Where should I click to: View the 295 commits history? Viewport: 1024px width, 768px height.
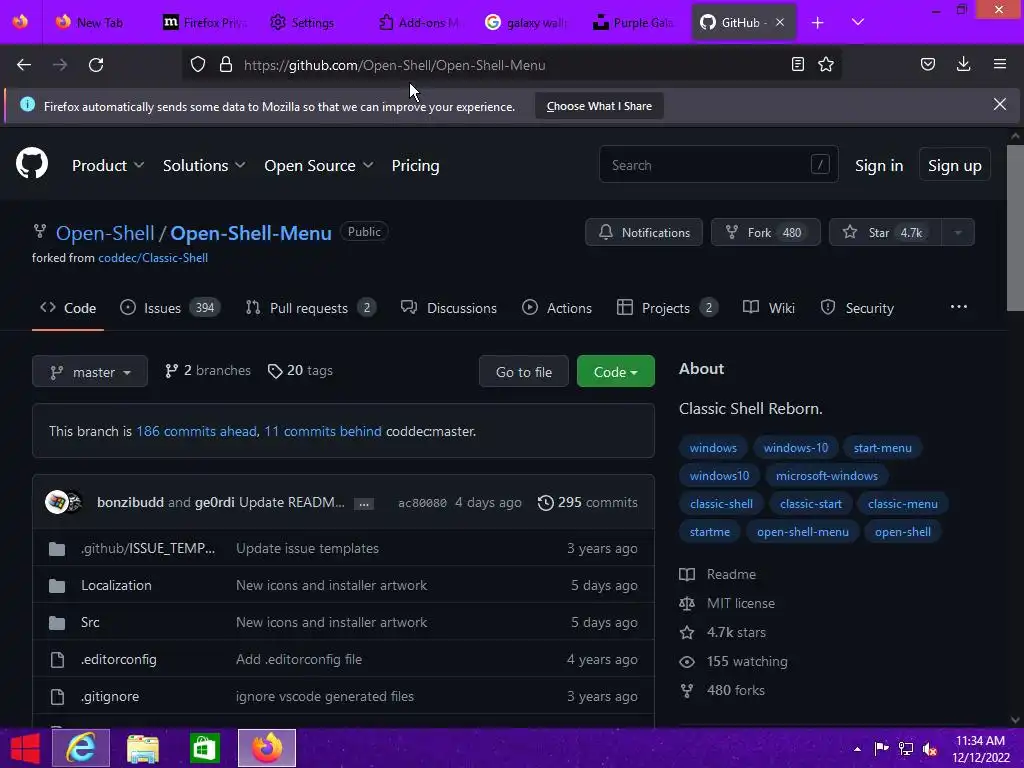click(587, 503)
